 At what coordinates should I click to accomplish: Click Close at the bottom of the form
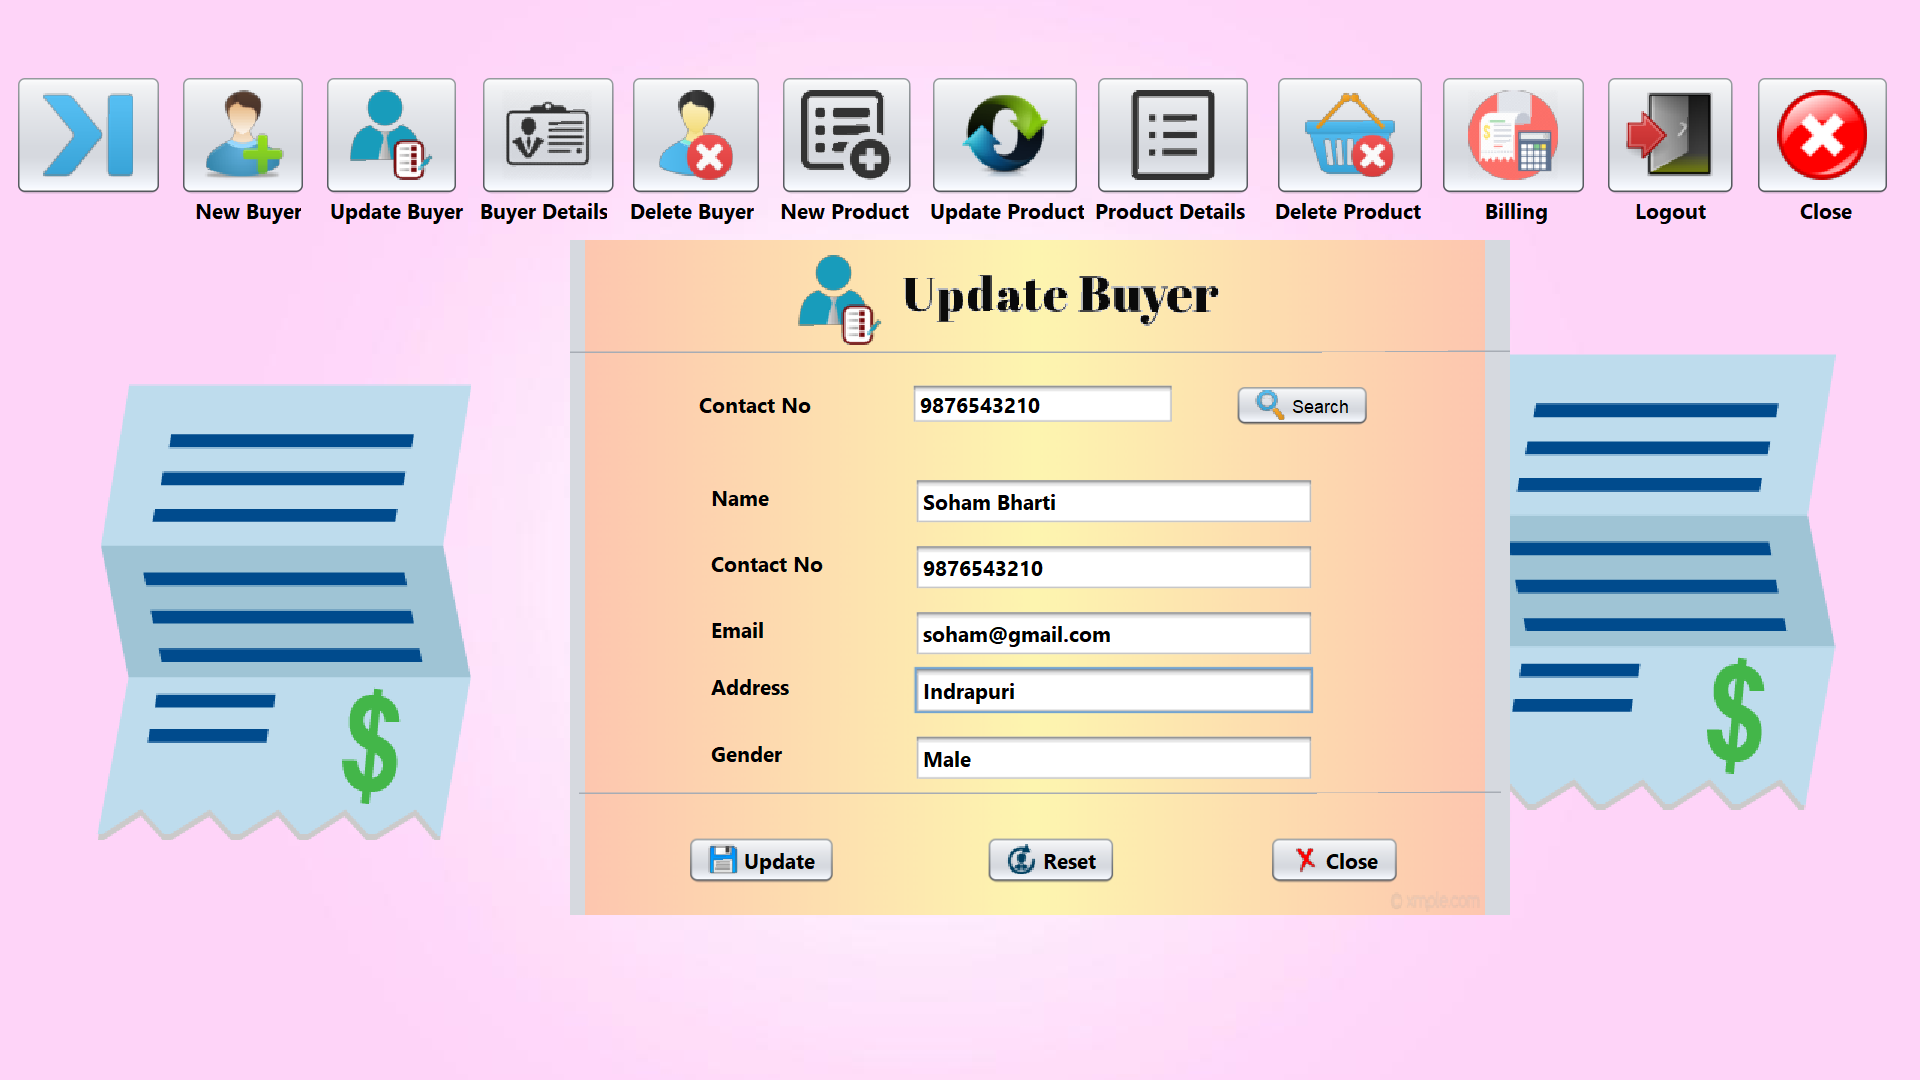(1334, 860)
